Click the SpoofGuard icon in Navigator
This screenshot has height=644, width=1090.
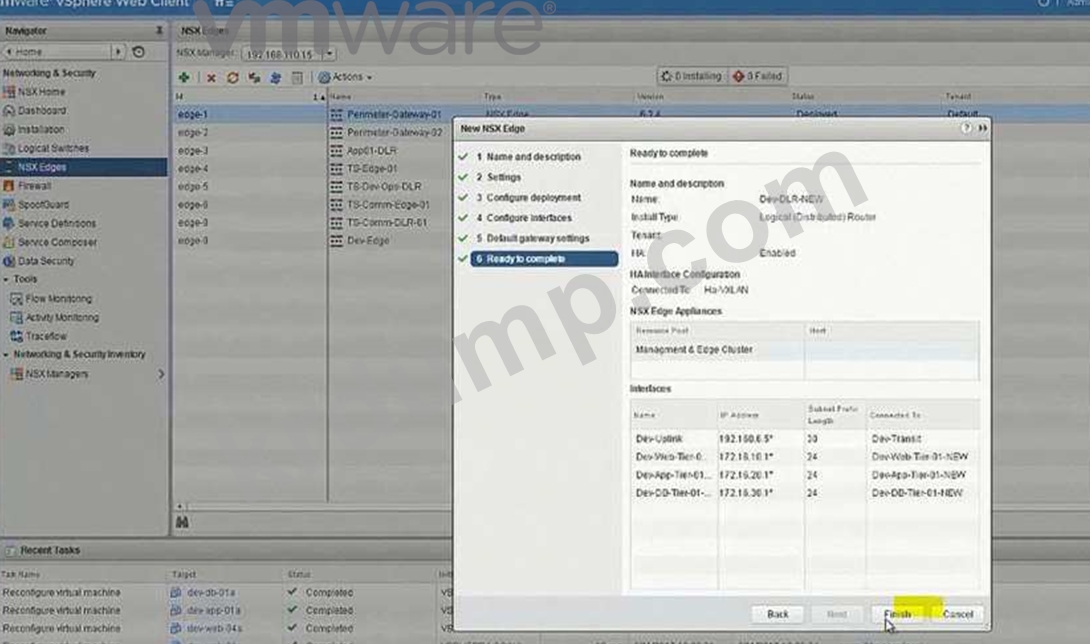(x=9, y=204)
